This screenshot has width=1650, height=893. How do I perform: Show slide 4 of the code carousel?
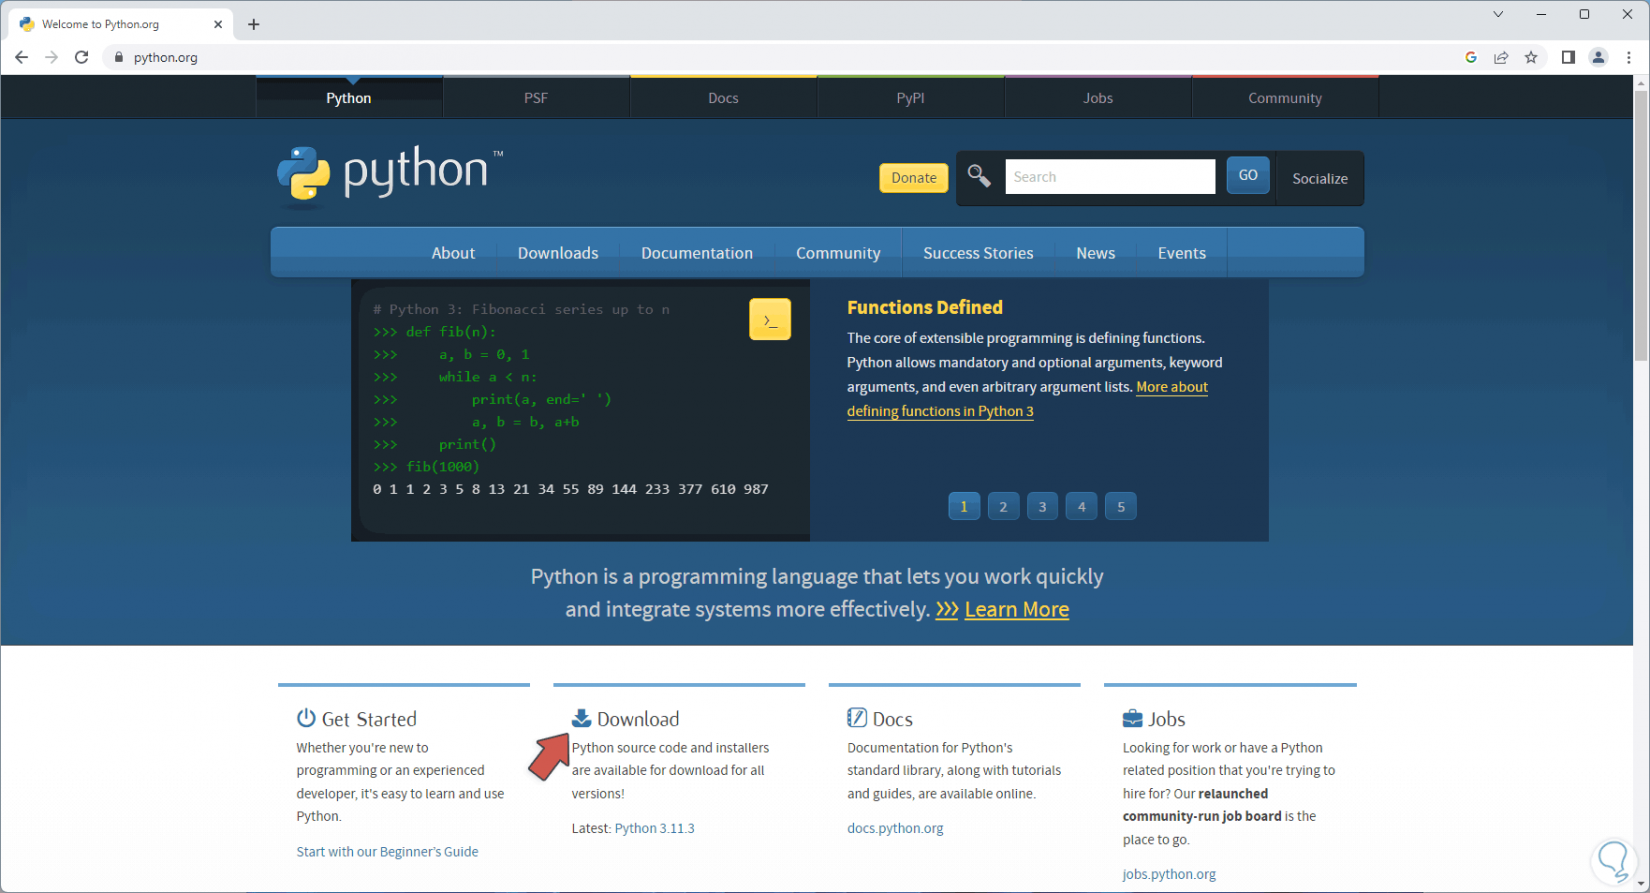(x=1081, y=506)
